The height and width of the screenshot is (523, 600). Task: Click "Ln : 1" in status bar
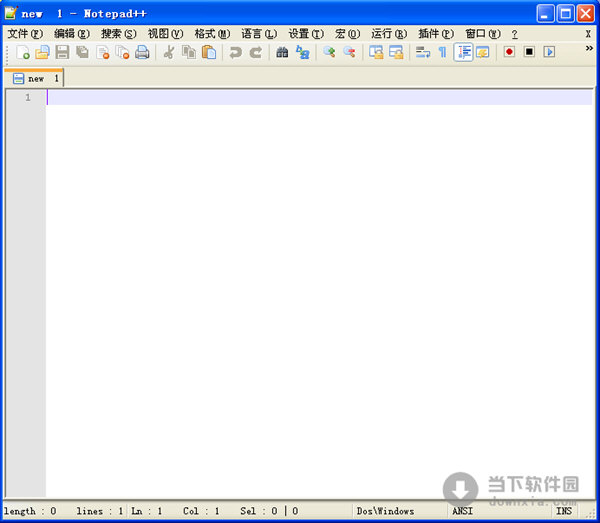pyautogui.click(x=147, y=511)
